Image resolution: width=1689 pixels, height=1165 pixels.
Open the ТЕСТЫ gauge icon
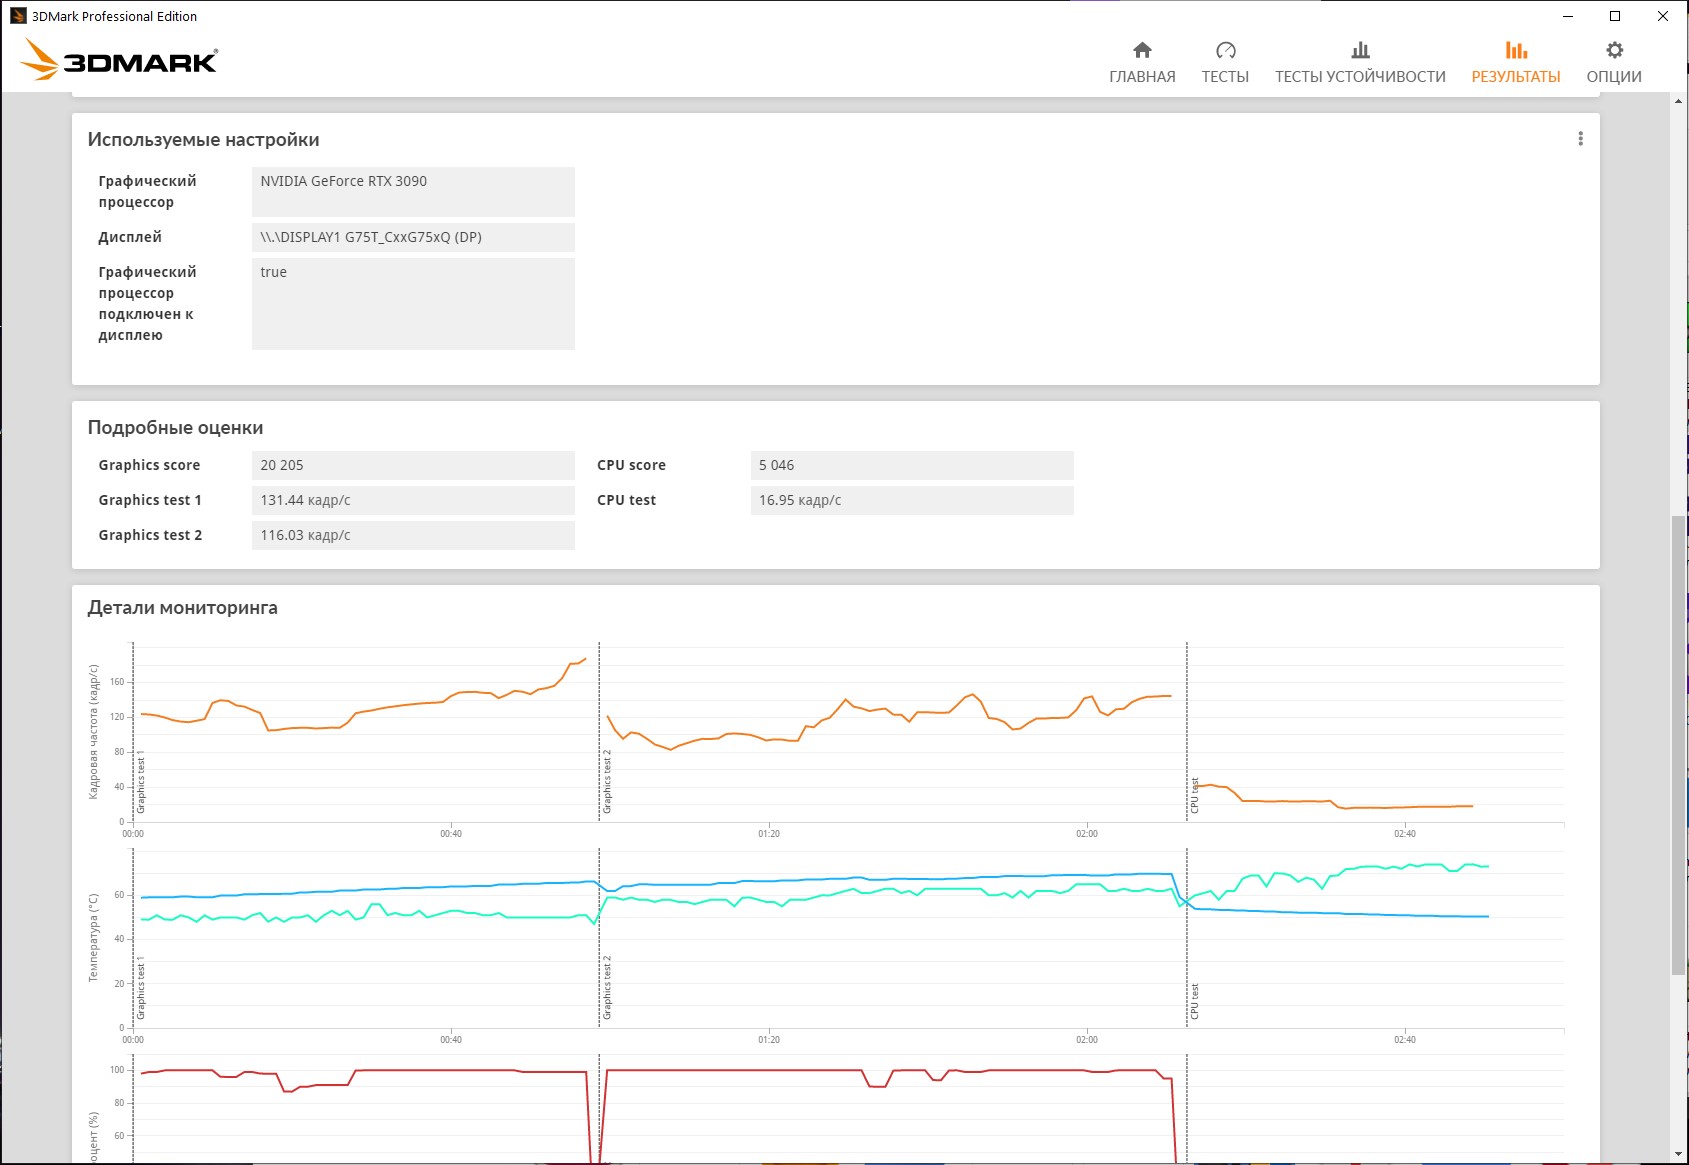click(x=1225, y=50)
